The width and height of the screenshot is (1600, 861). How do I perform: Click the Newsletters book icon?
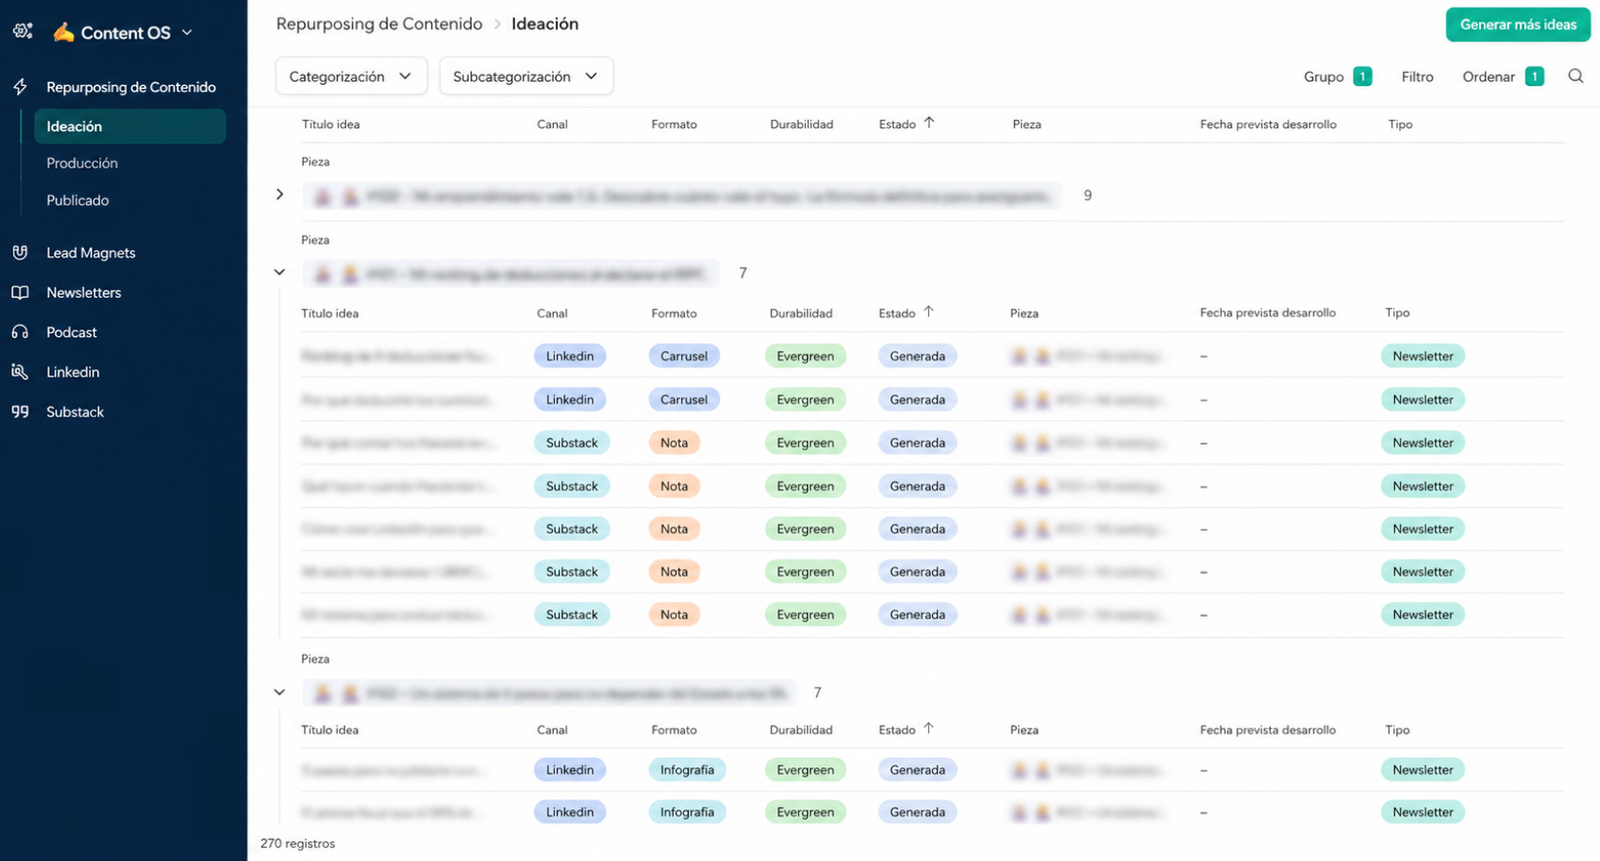(x=20, y=293)
